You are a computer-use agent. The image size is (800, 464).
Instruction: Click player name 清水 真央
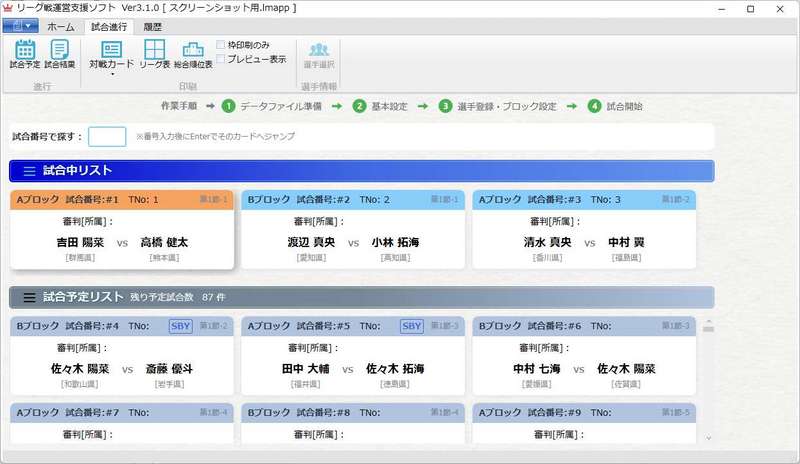547,242
